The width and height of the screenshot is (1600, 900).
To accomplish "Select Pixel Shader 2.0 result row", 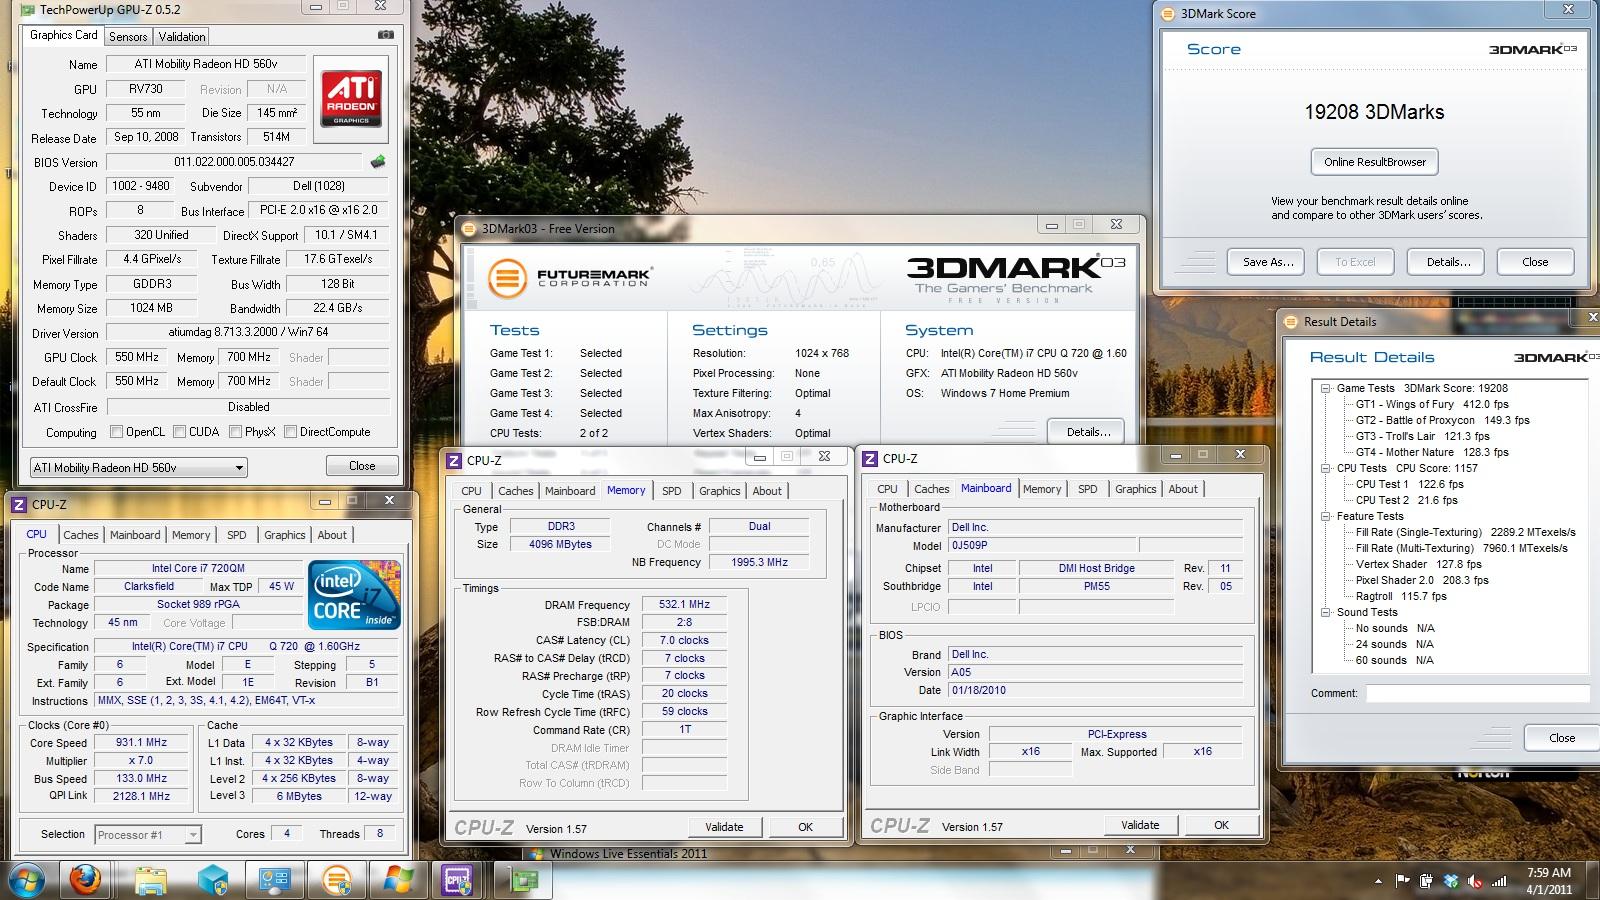I will [1422, 580].
